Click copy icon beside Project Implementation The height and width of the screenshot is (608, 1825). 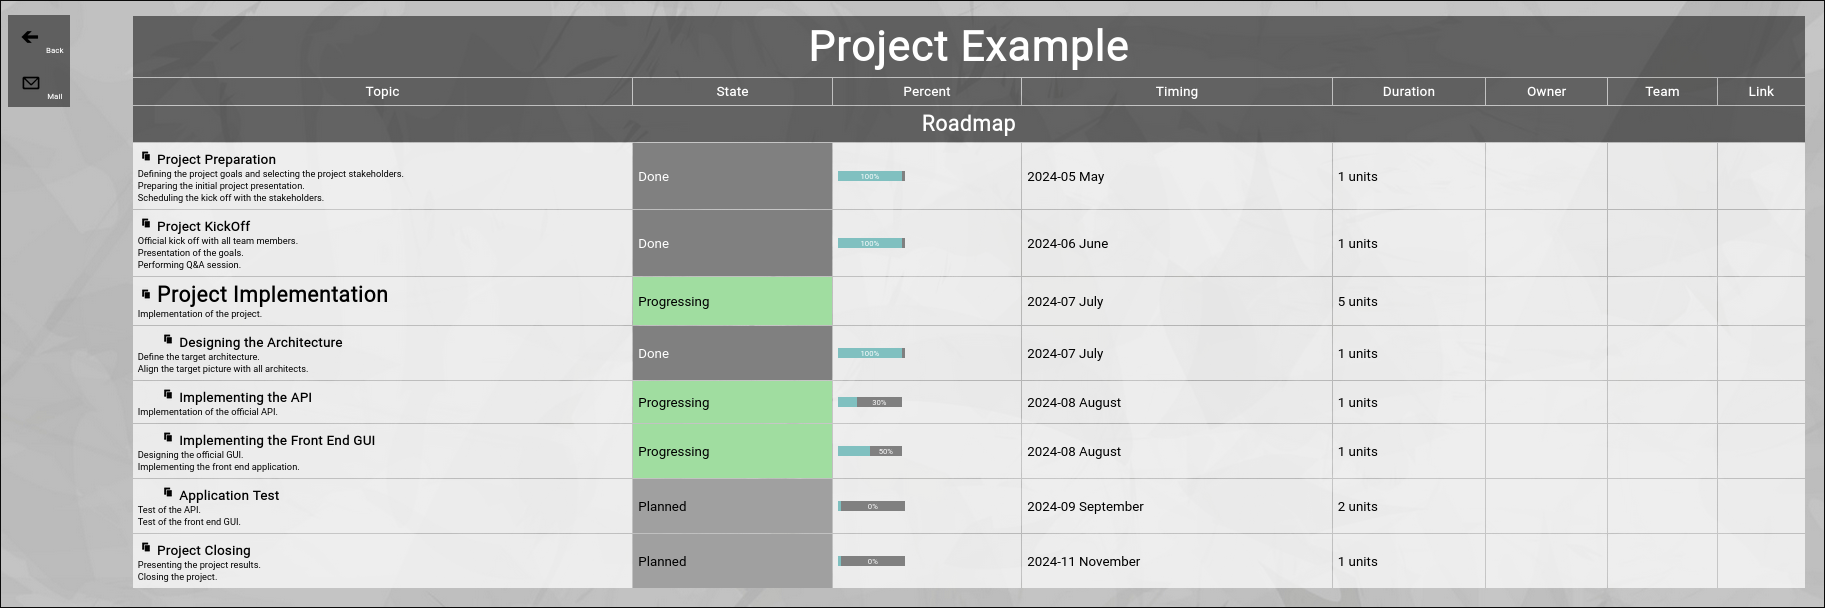(x=146, y=294)
